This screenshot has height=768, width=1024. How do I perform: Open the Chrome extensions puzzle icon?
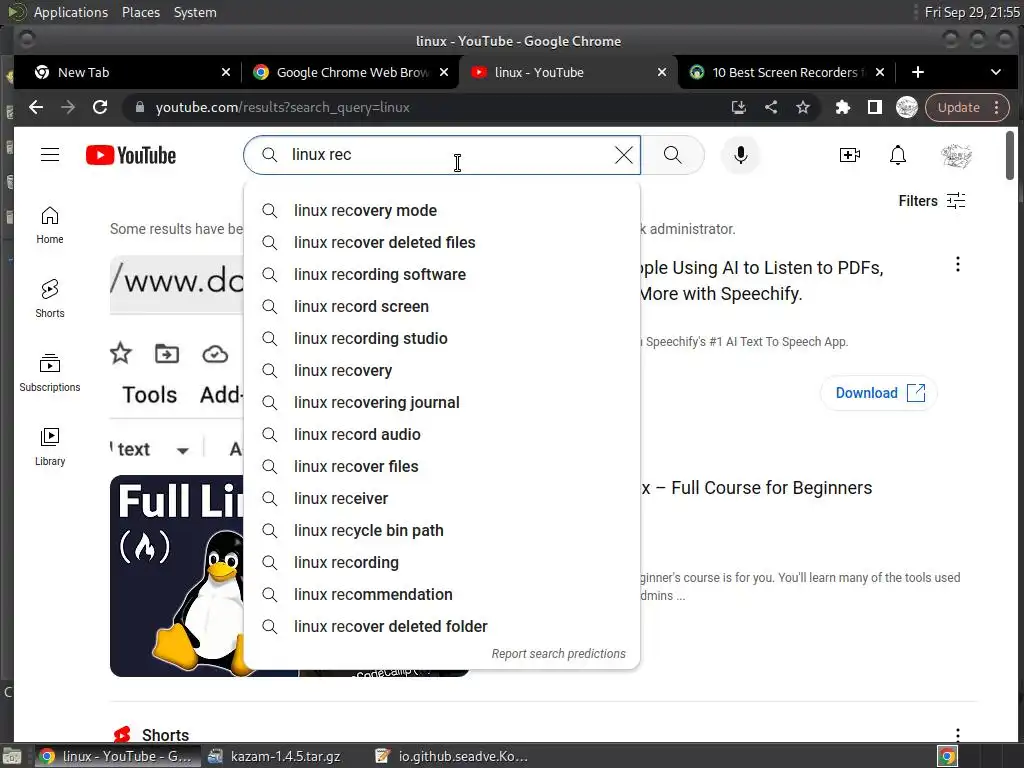point(842,107)
